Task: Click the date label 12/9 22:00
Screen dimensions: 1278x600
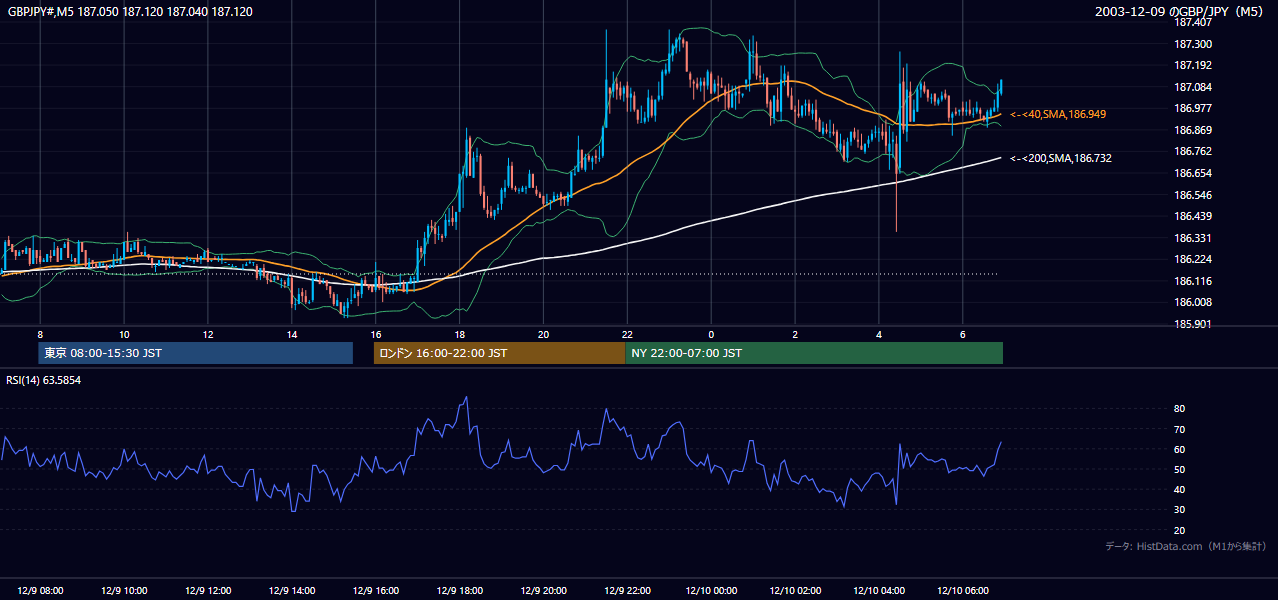Action: pos(627,591)
